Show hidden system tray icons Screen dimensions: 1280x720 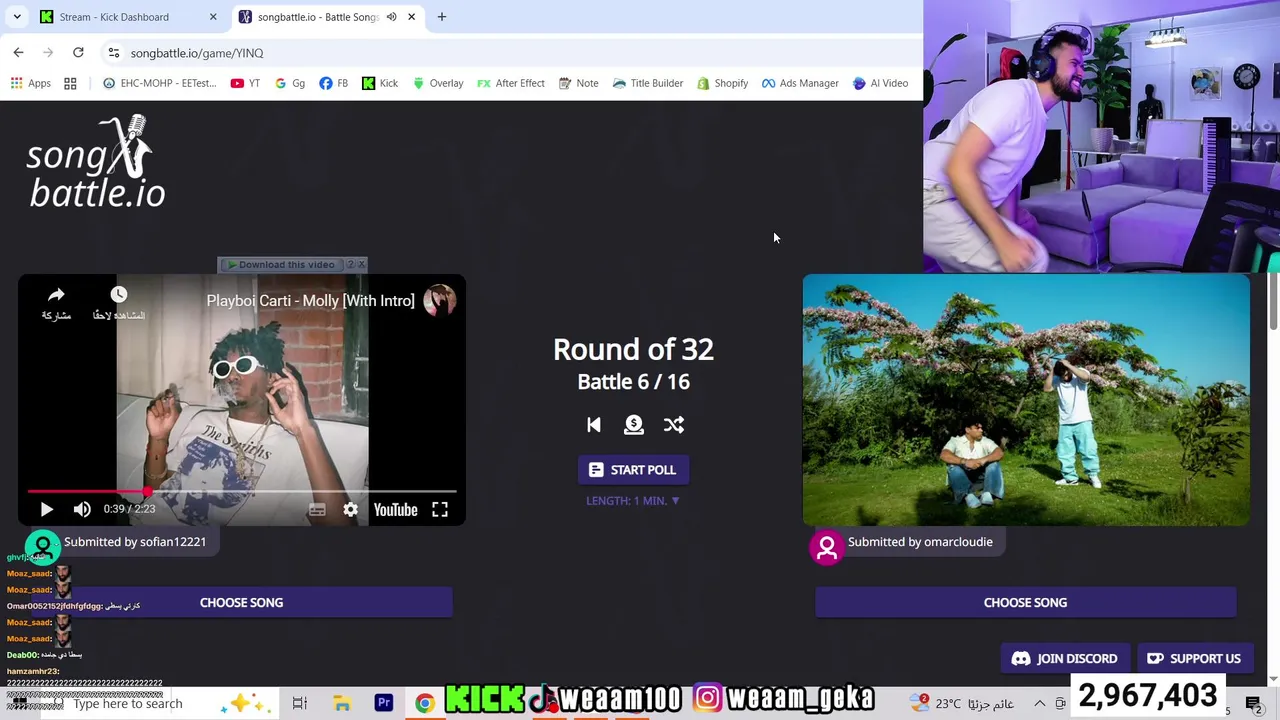pos(1039,704)
